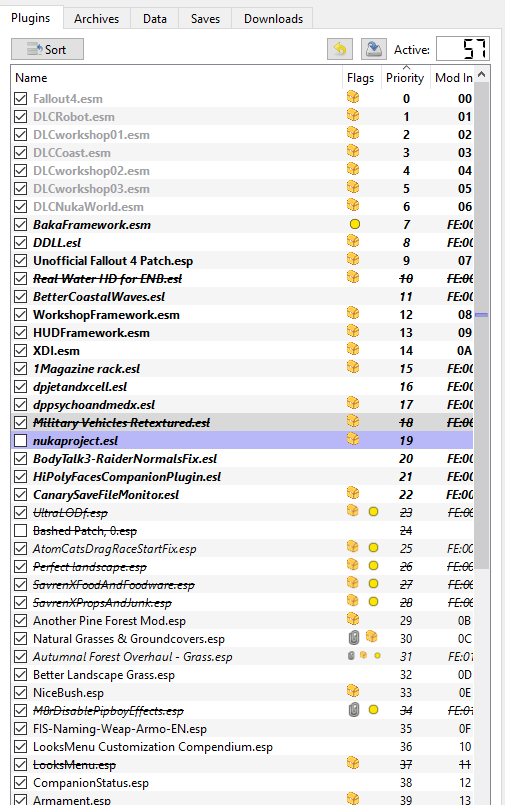Click the Flags column header
505x805 pixels.
click(361, 78)
